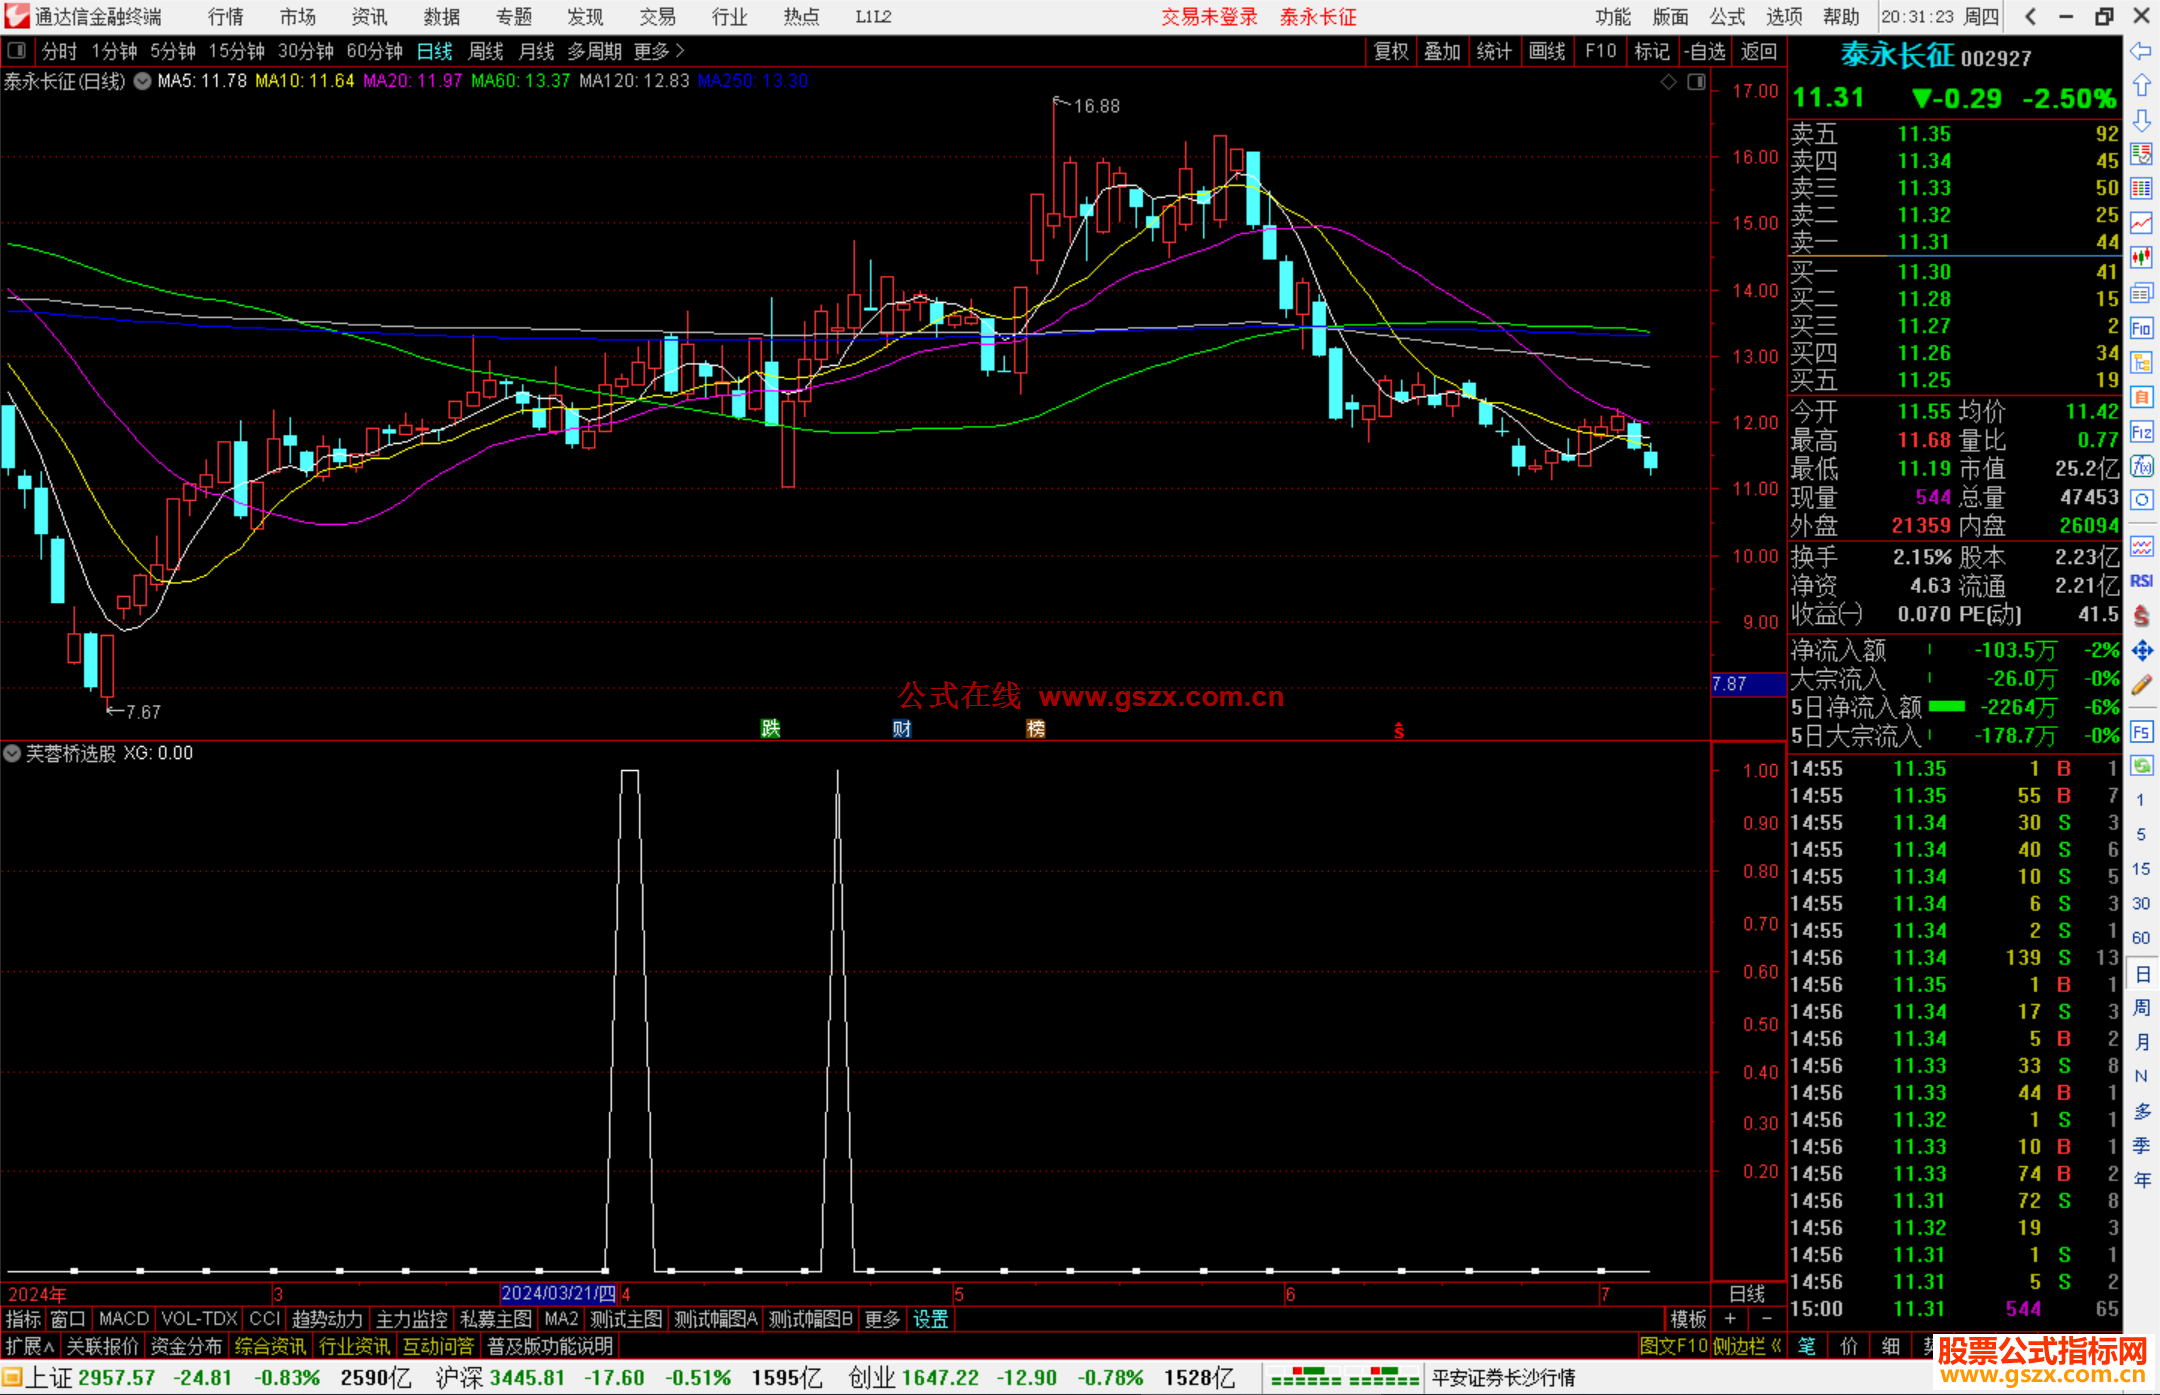Click the RSI indicator icon in sidebar
Screen dimensions: 2160x1395
pos(2141,581)
